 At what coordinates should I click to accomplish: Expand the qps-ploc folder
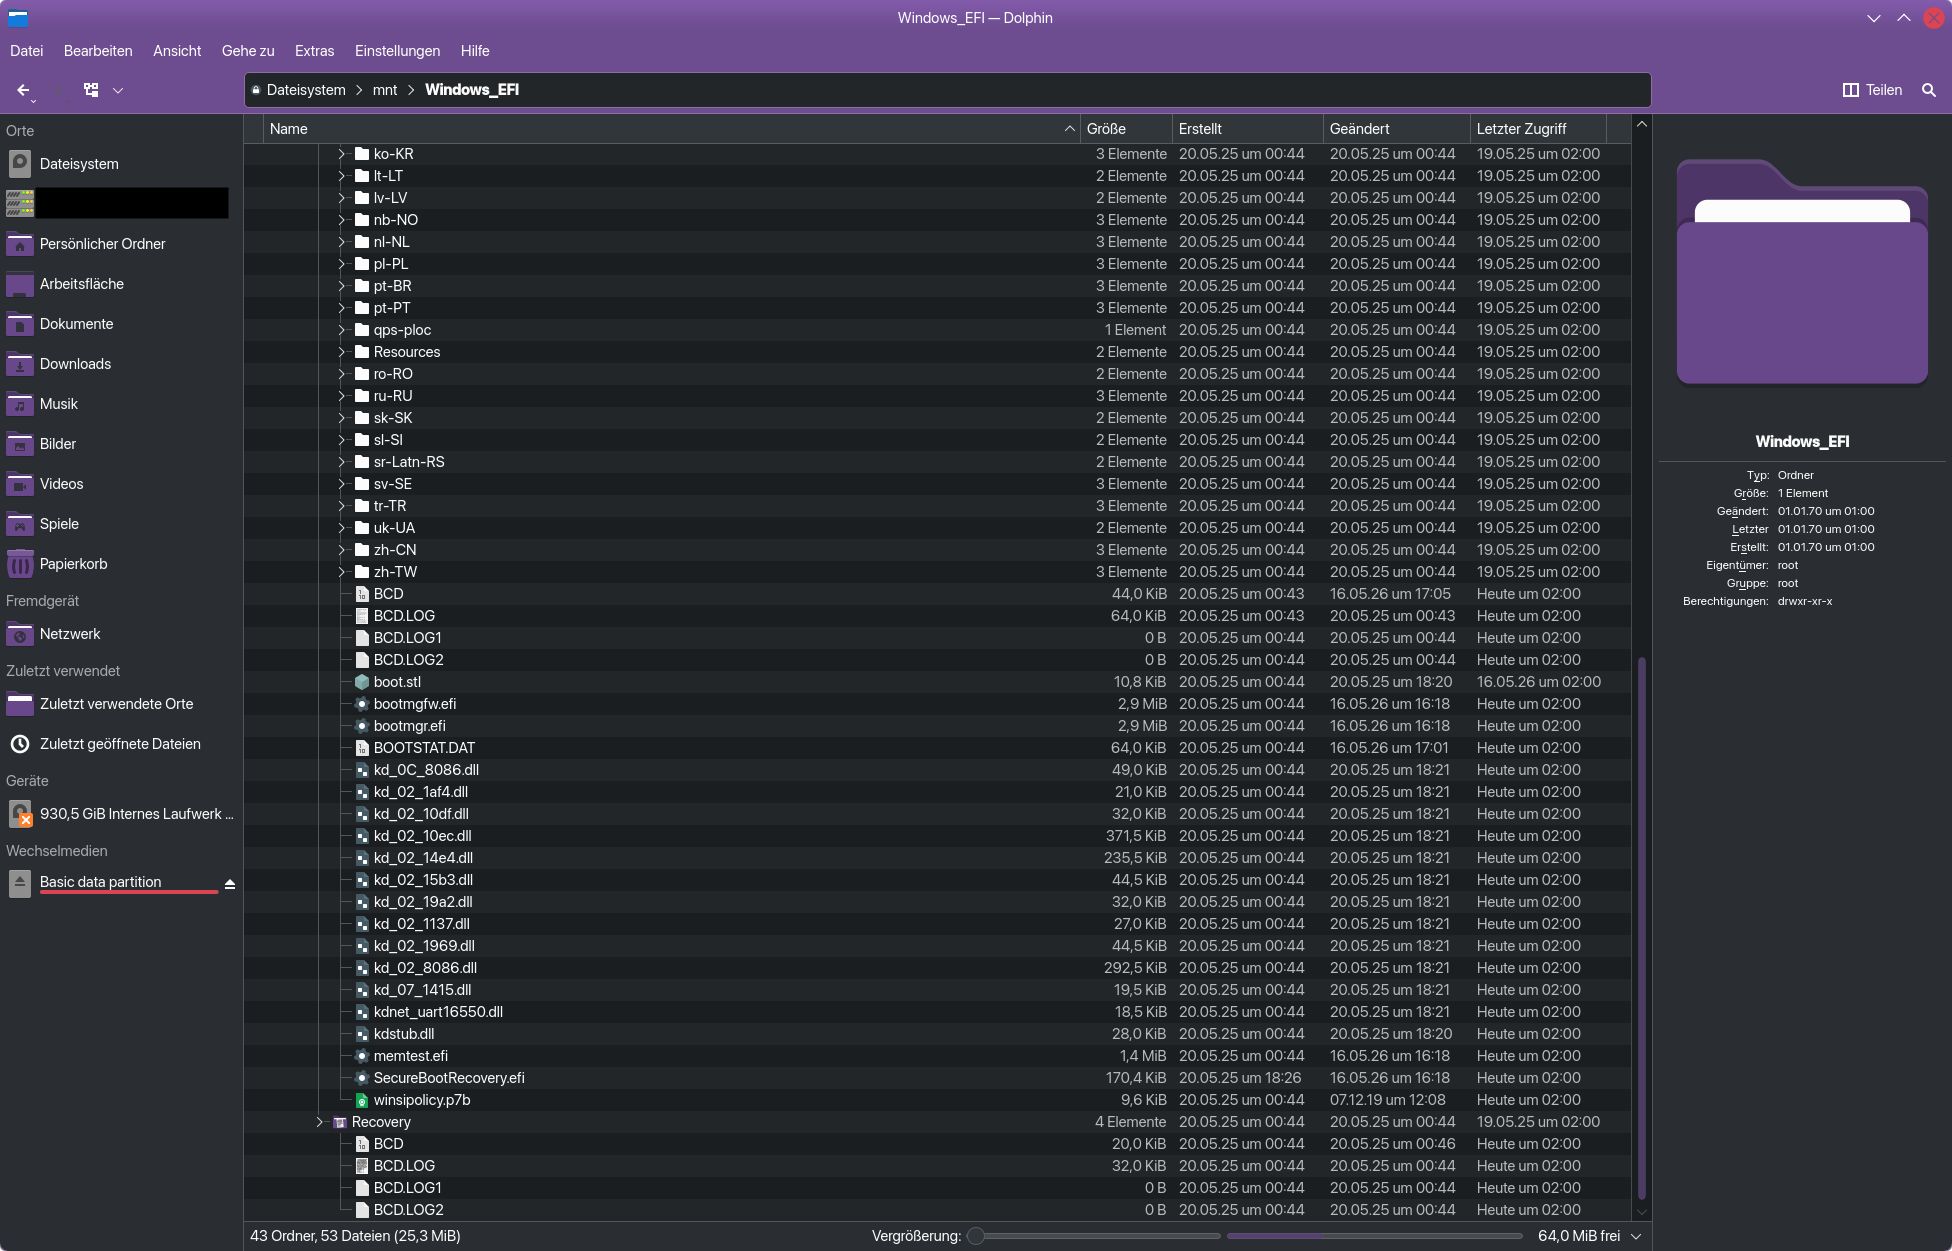click(341, 330)
